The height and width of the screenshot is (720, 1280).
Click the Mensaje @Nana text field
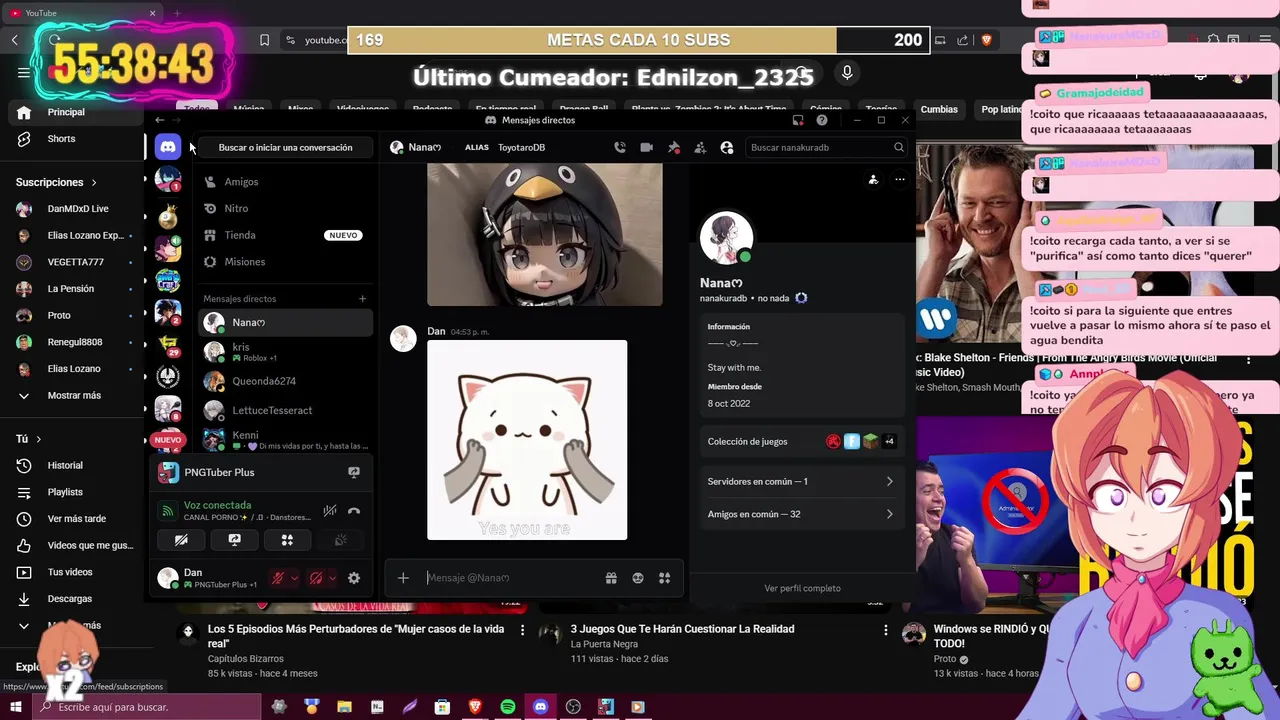point(510,578)
